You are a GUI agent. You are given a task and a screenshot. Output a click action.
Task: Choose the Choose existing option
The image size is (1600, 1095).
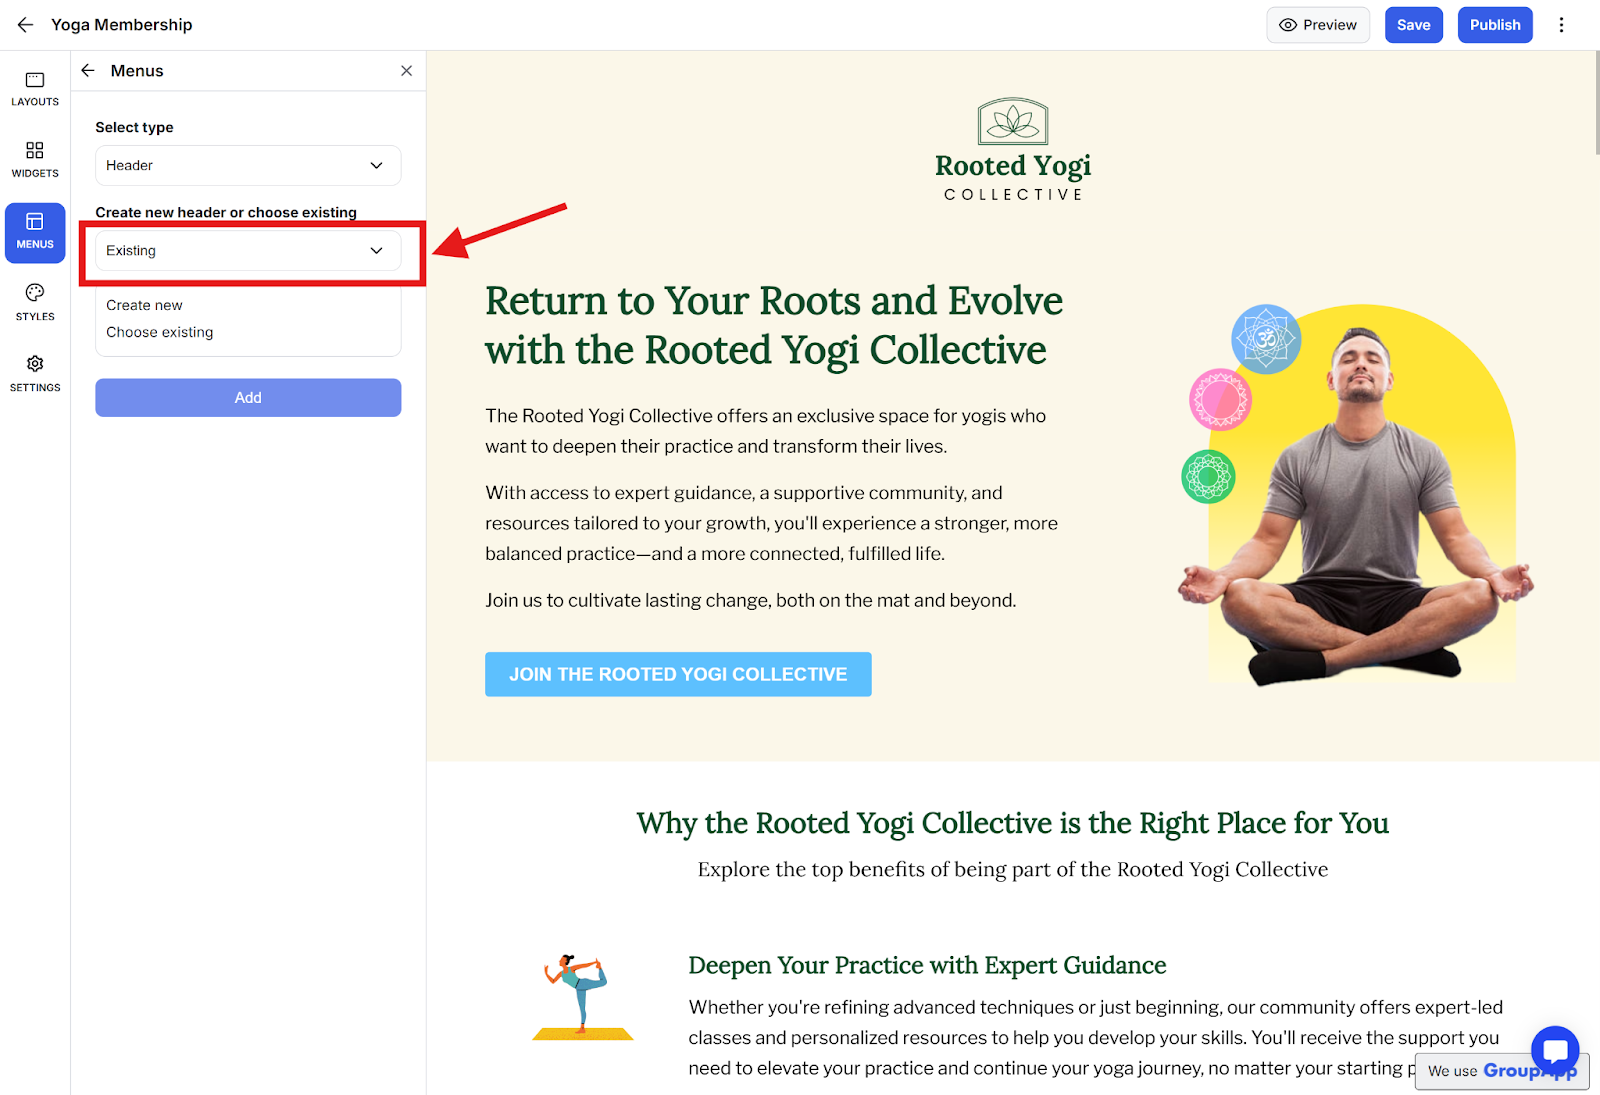160,332
